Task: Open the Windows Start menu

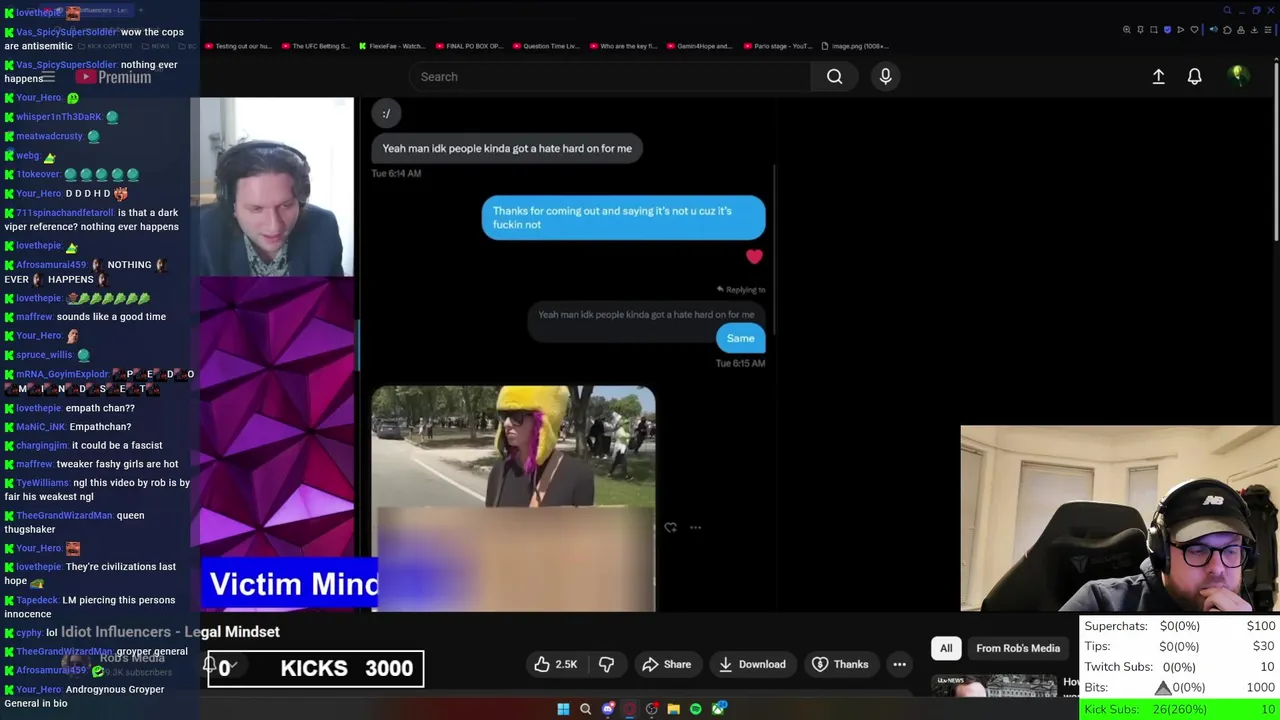Action: (x=563, y=709)
